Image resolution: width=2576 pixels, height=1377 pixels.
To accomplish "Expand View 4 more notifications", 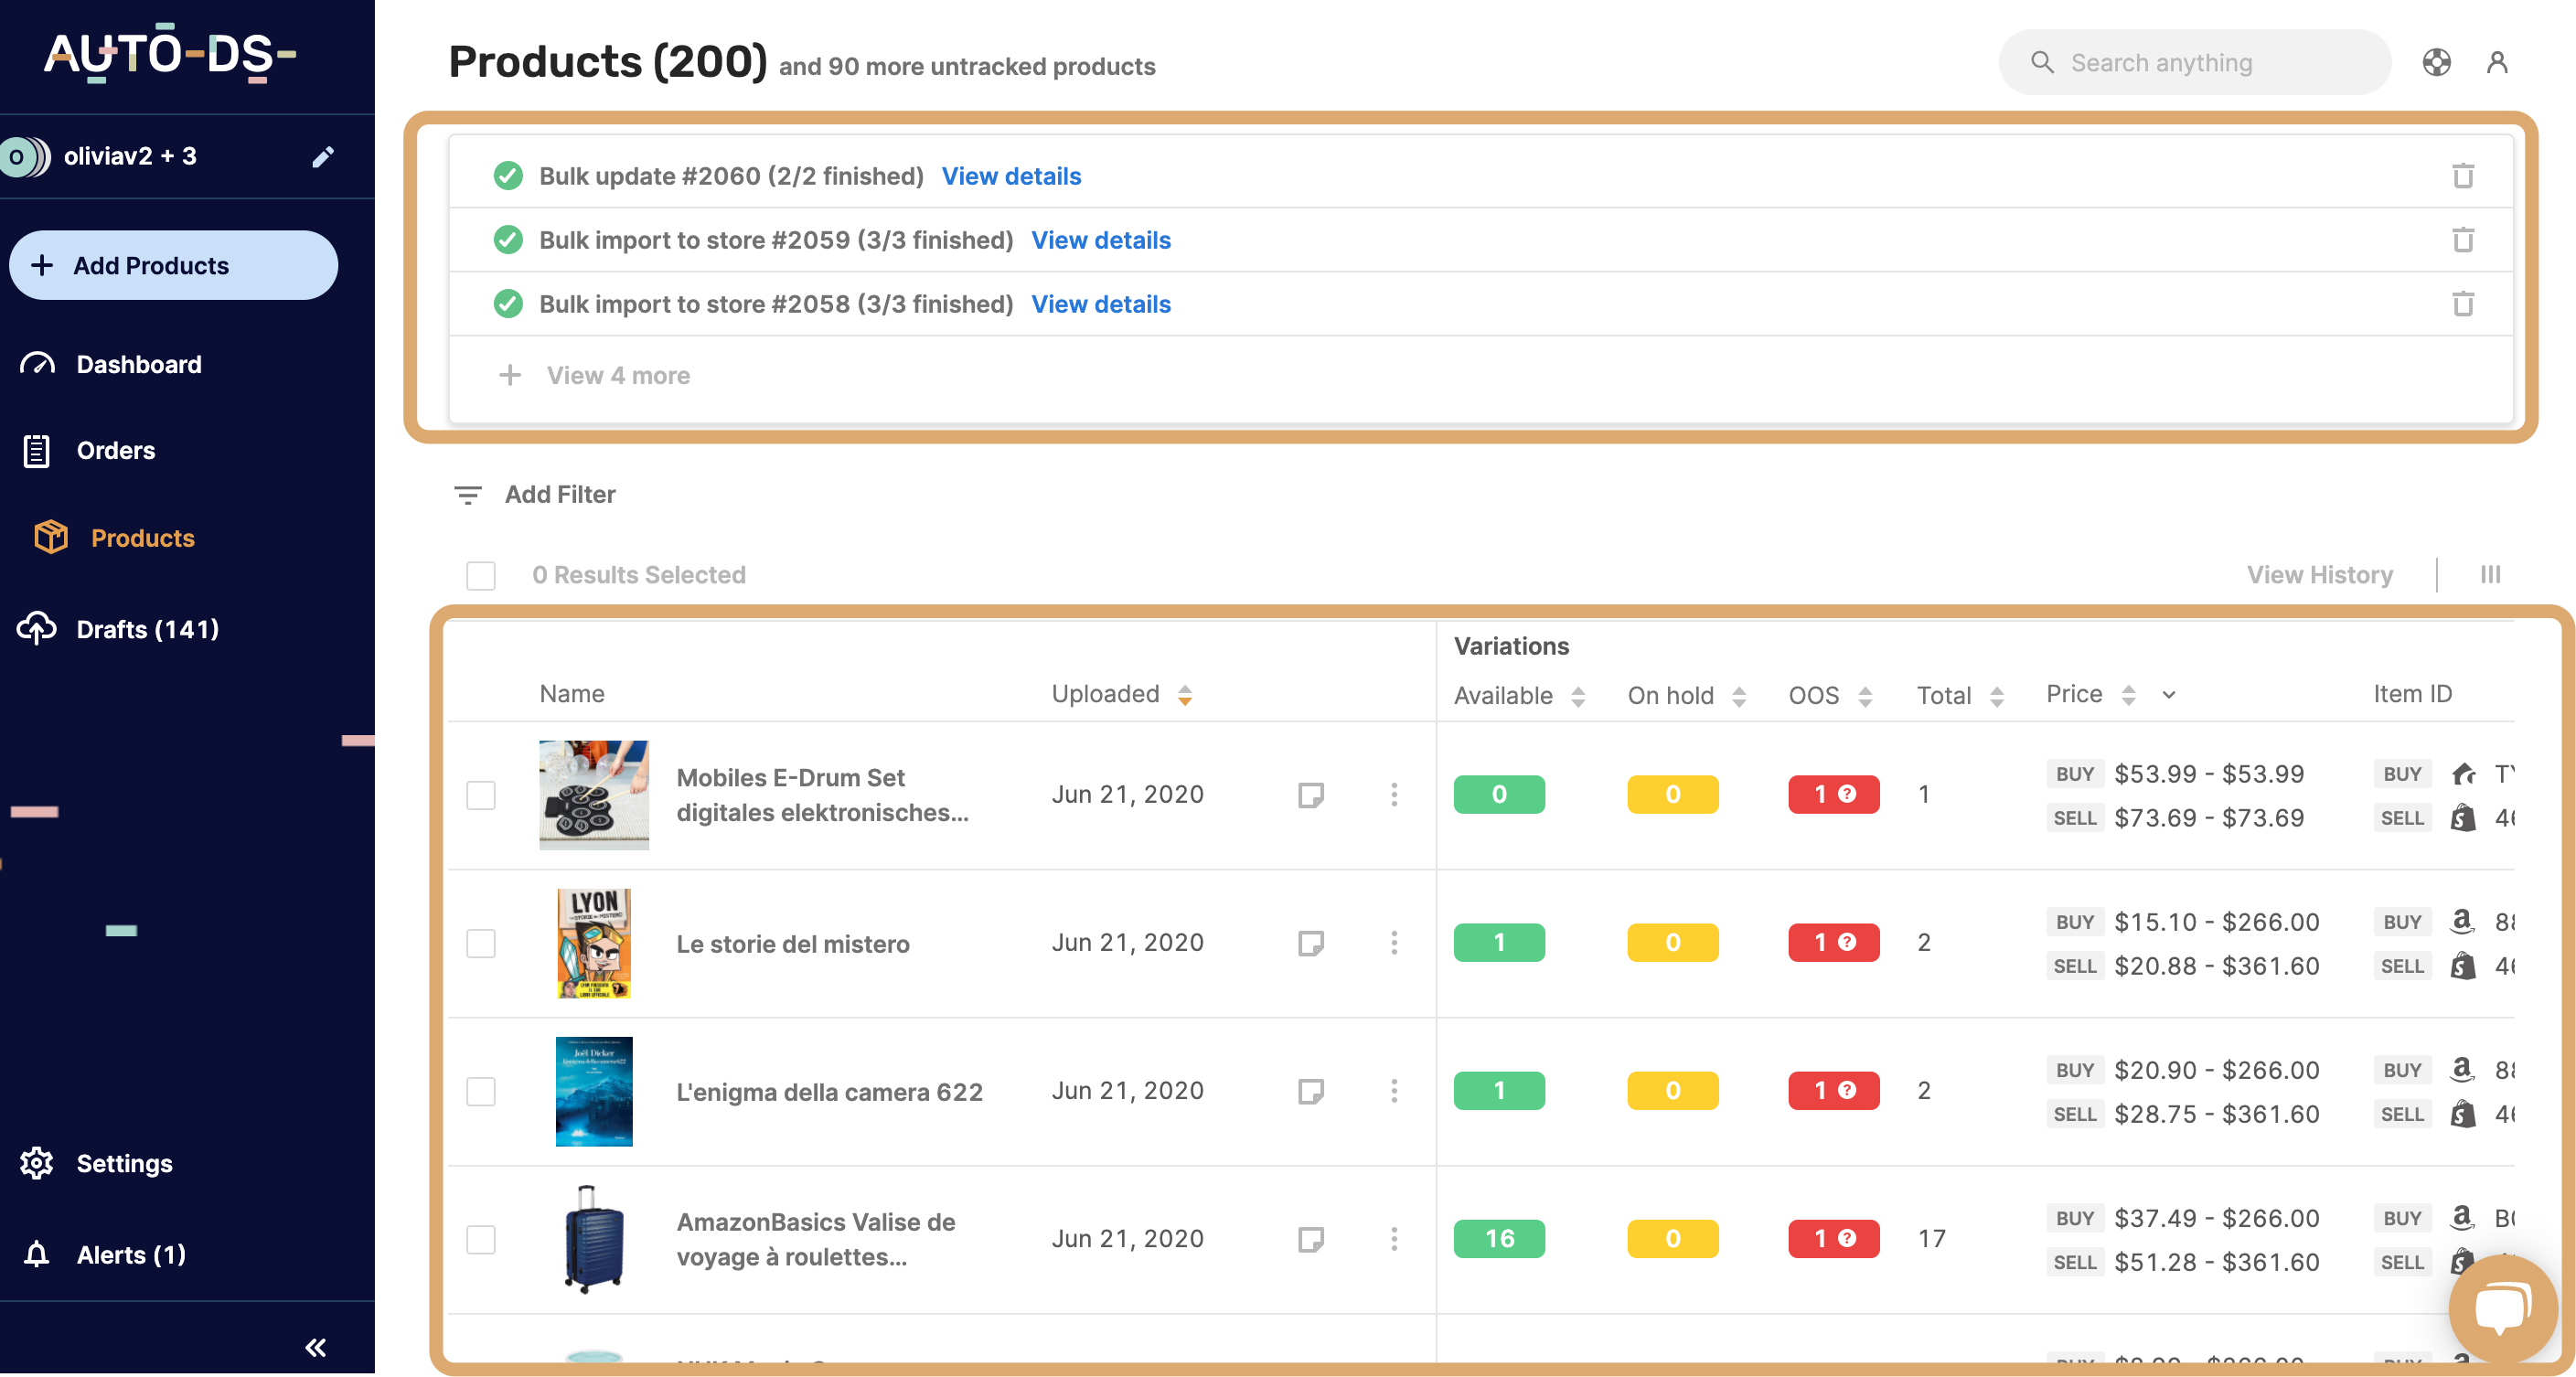I will point(594,376).
